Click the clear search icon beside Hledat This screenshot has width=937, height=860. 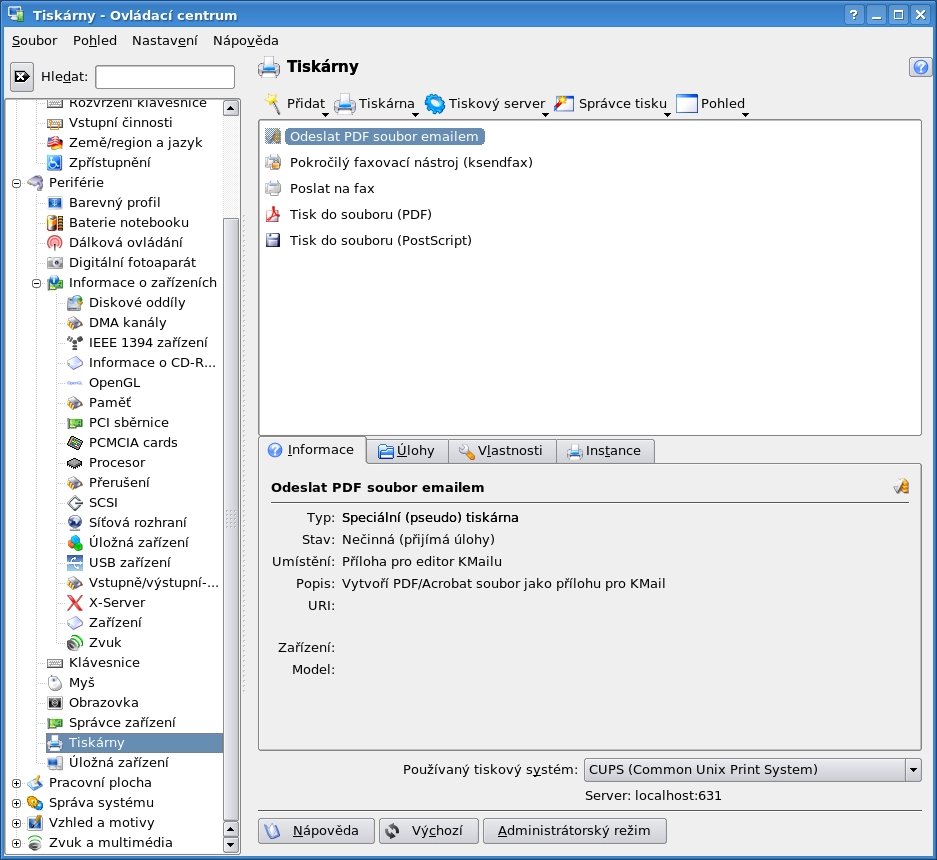[x=22, y=76]
